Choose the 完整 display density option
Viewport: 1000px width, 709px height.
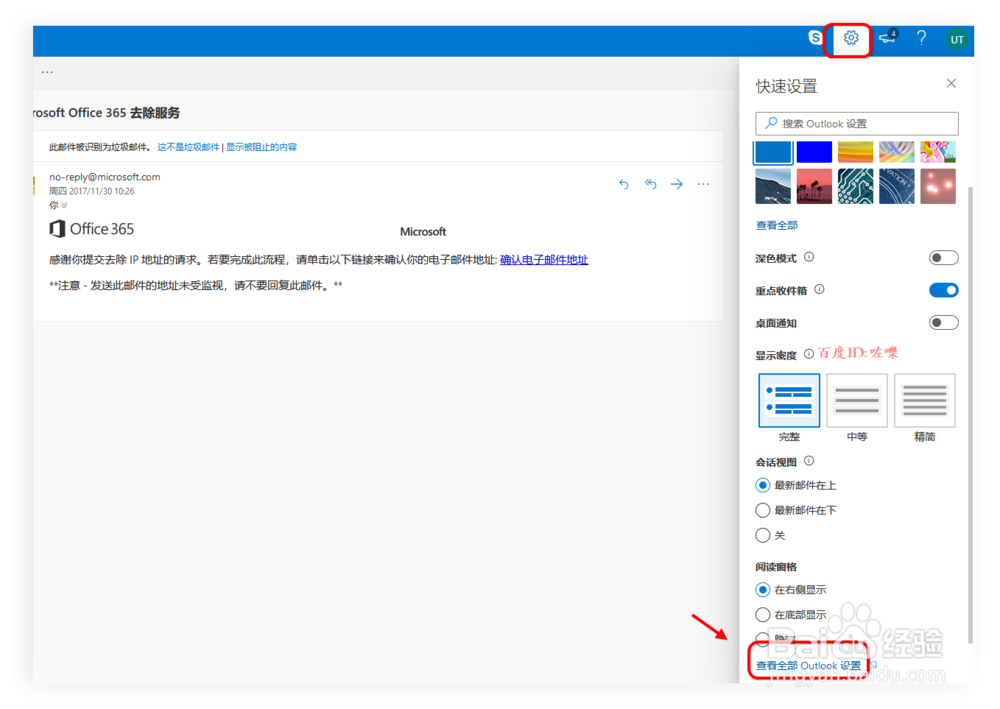pos(789,401)
